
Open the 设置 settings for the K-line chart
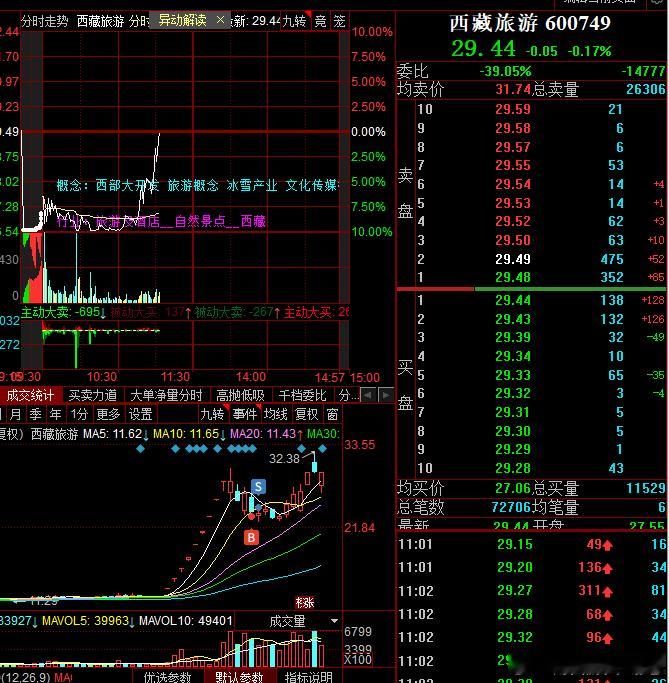pyautogui.click(x=140, y=413)
